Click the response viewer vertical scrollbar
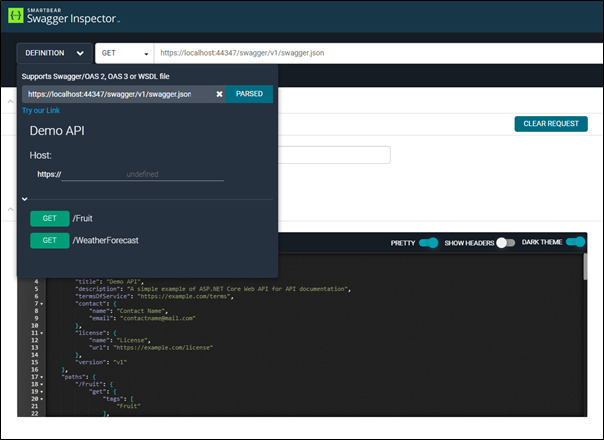This screenshot has width=604, height=440. point(585,267)
